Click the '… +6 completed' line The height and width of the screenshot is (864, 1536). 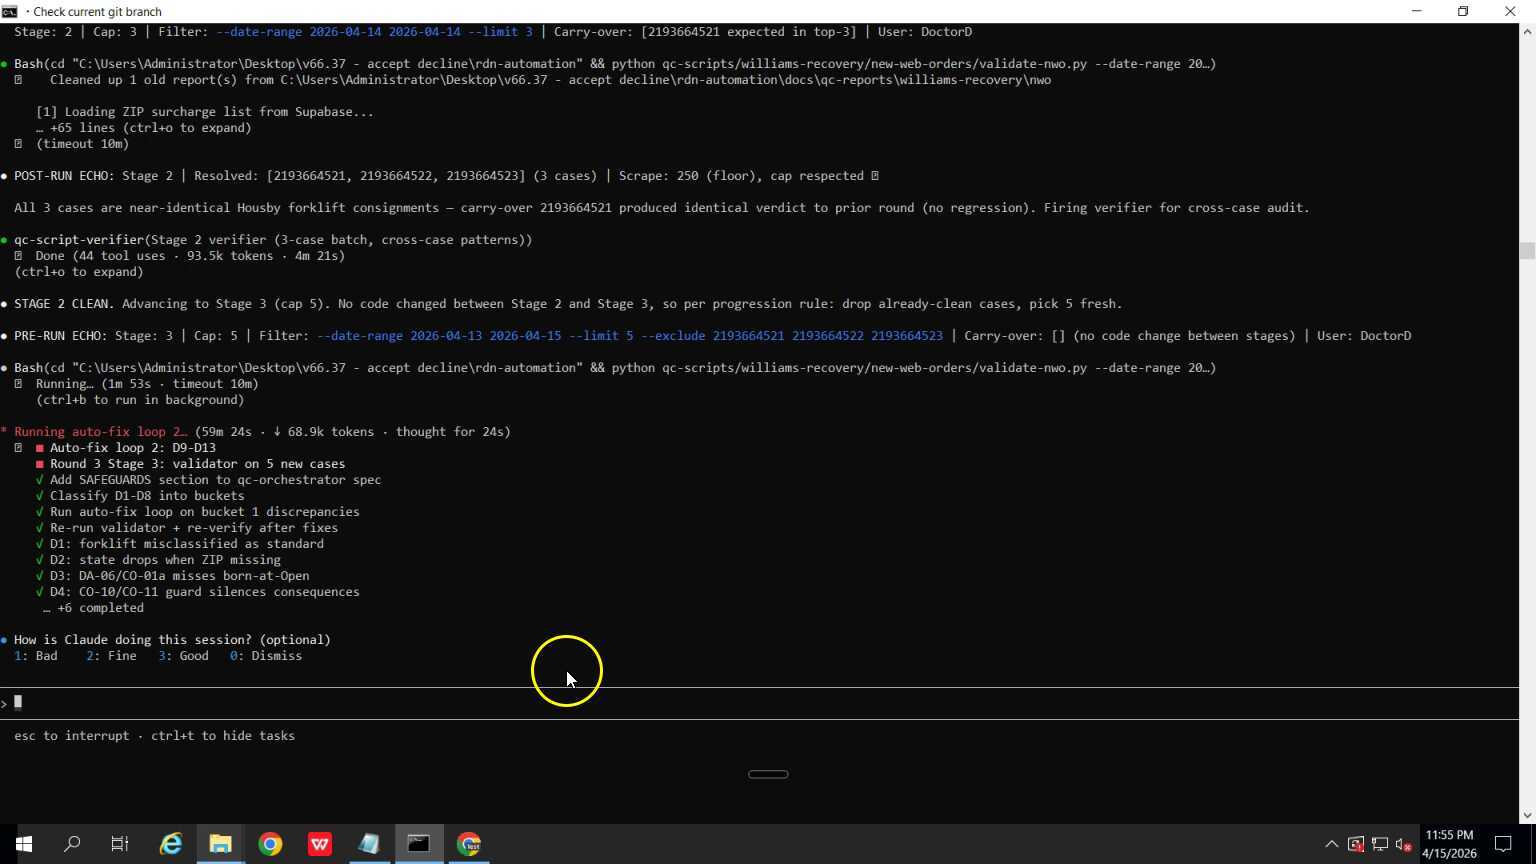(93, 608)
